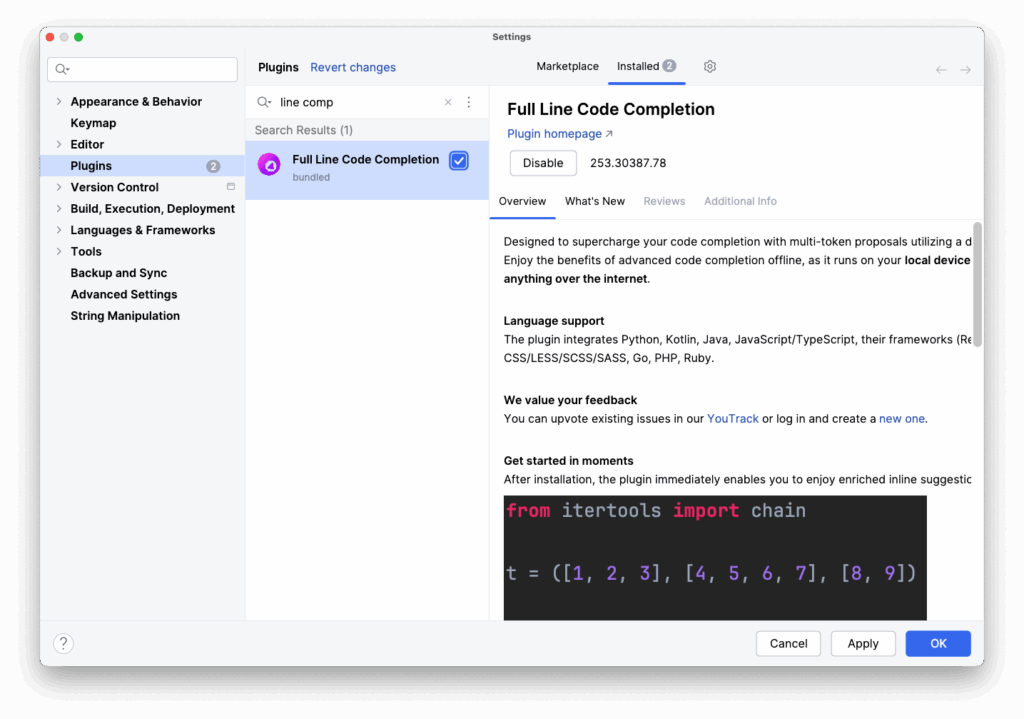Click the Revert changes link
1024x719 pixels.
[x=352, y=67]
